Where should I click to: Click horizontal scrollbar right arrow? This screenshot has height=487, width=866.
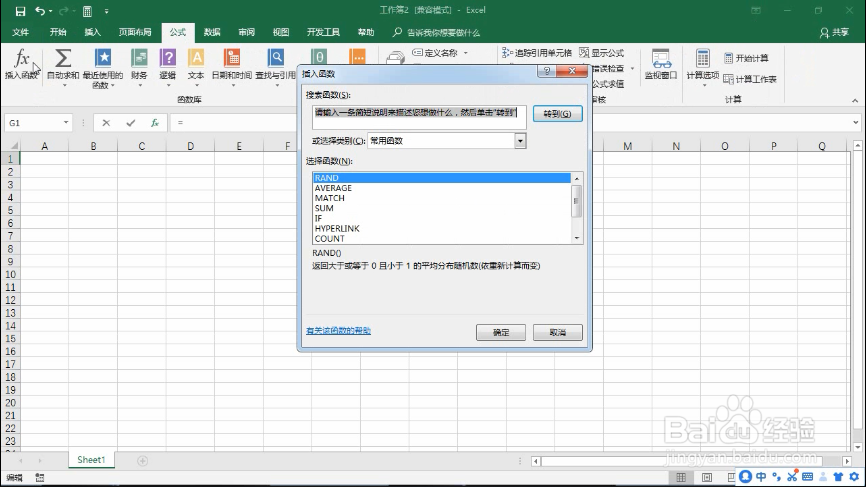tap(847, 460)
